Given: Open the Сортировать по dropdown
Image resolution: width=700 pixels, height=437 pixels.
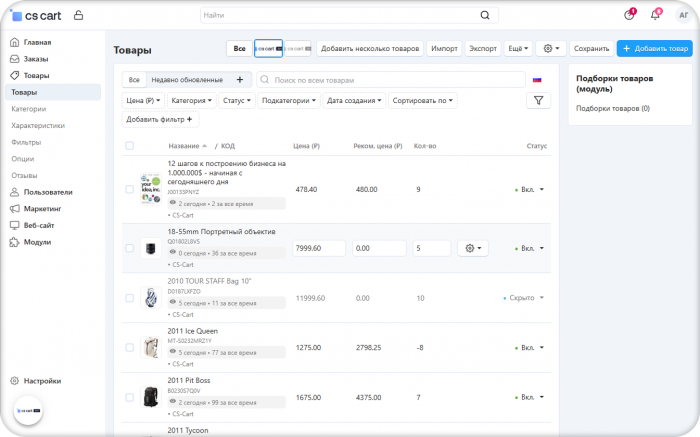Looking at the screenshot, I should click(422, 100).
